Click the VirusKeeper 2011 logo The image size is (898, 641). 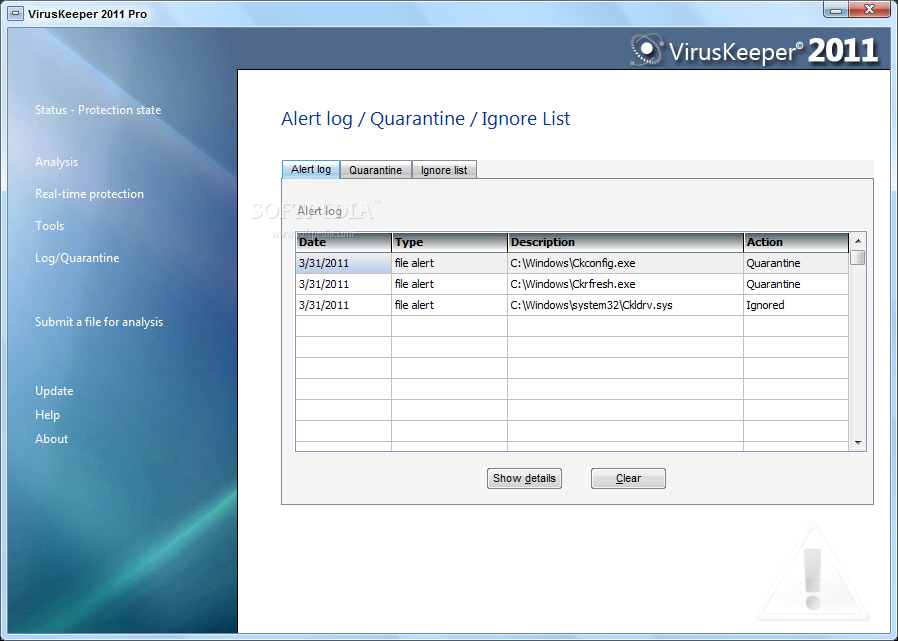[754, 51]
